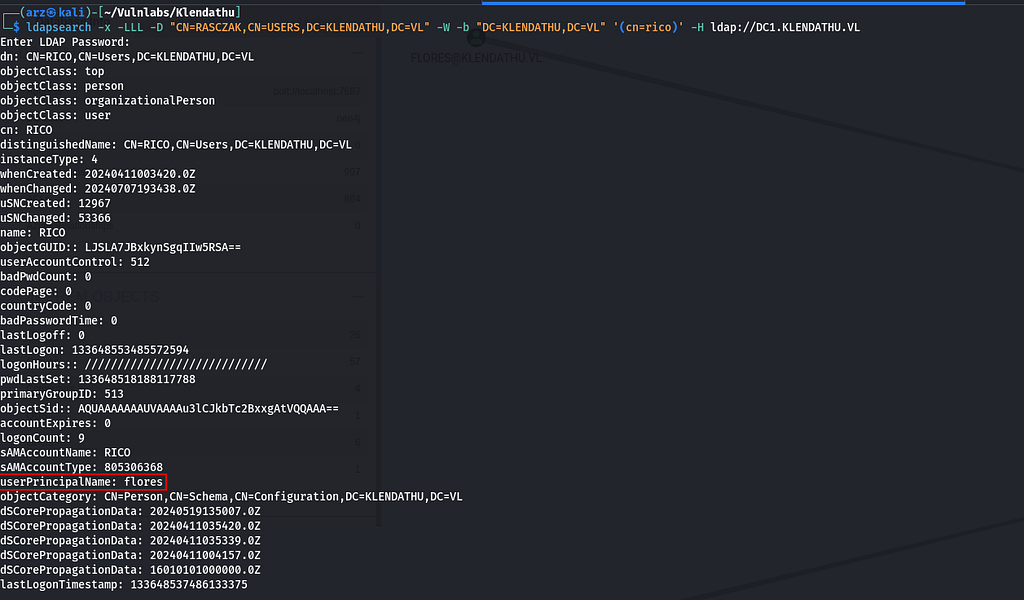Click the pwdLastSet: 133648518188117788 line

pyautogui.click(x=98, y=379)
